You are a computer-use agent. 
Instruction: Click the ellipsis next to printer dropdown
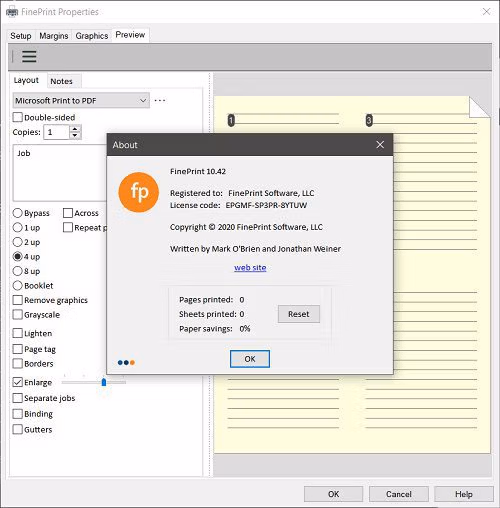[x=160, y=100]
